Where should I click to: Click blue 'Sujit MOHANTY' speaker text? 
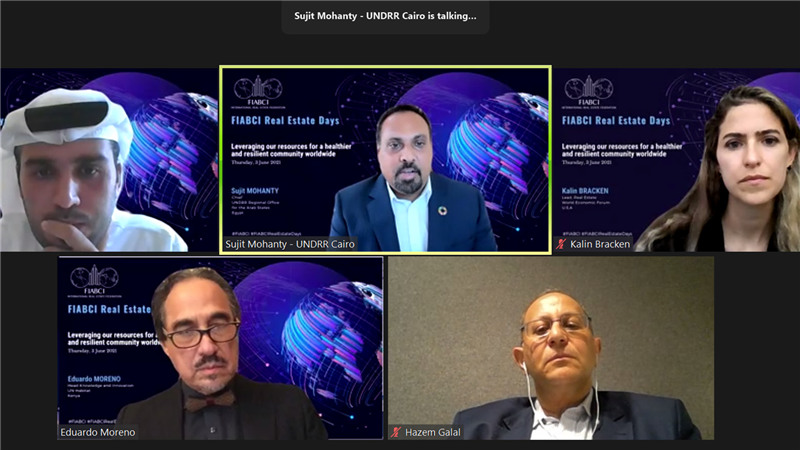[x=255, y=191]
